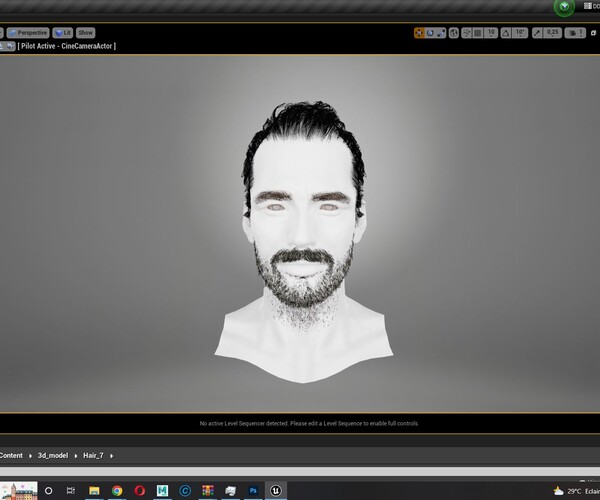This screenshot has width=600, height=500.
Task: Click the taskbar search highlight castle image
Action: [19, 491]
